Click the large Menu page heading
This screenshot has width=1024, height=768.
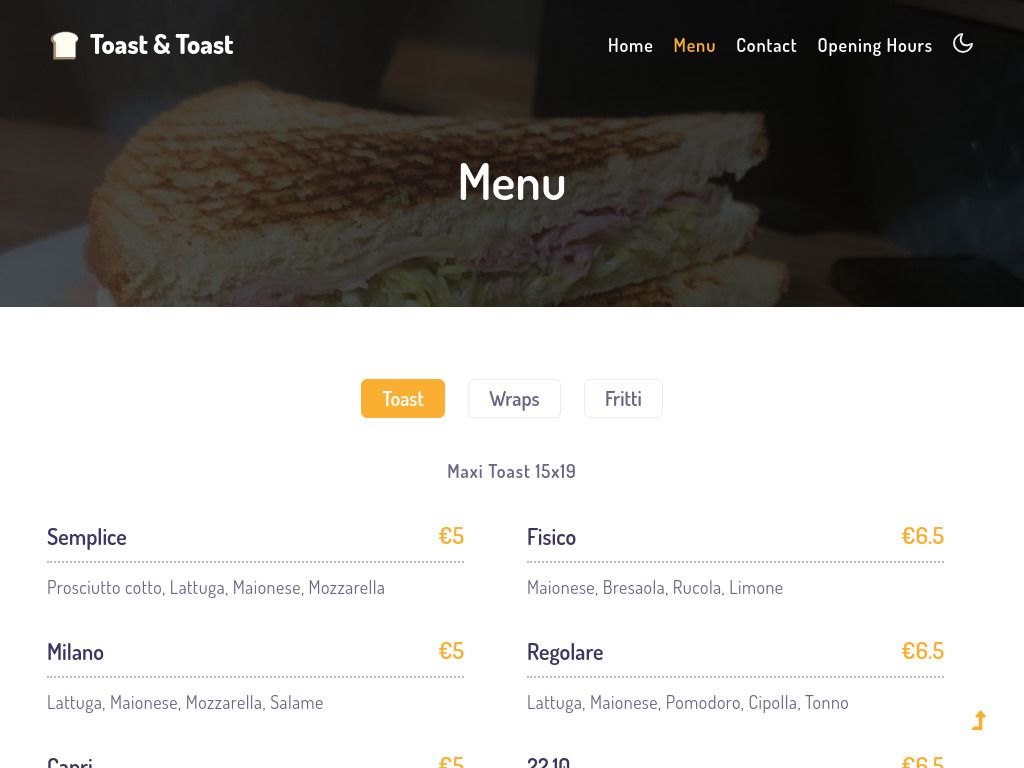512,182
